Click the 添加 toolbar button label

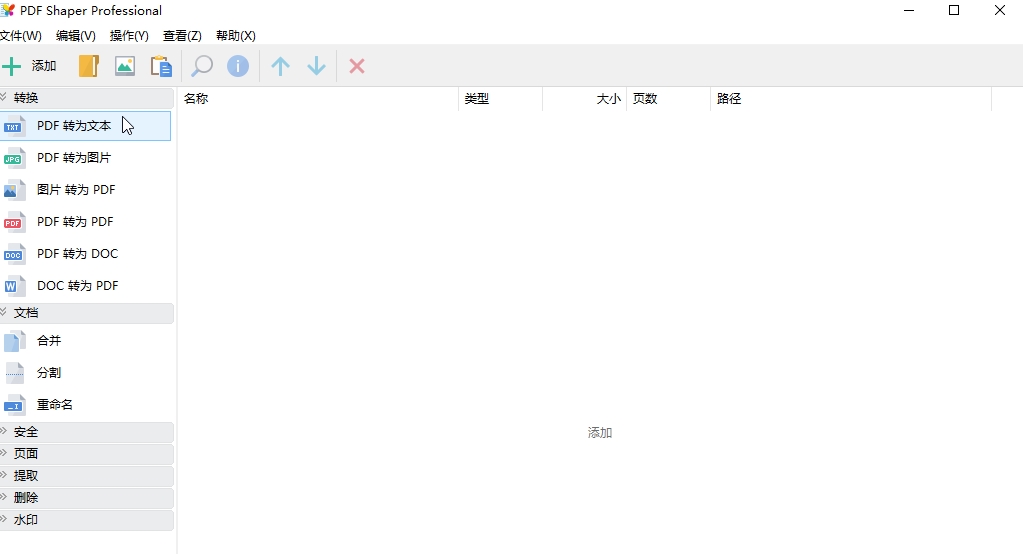click(44, 66)
